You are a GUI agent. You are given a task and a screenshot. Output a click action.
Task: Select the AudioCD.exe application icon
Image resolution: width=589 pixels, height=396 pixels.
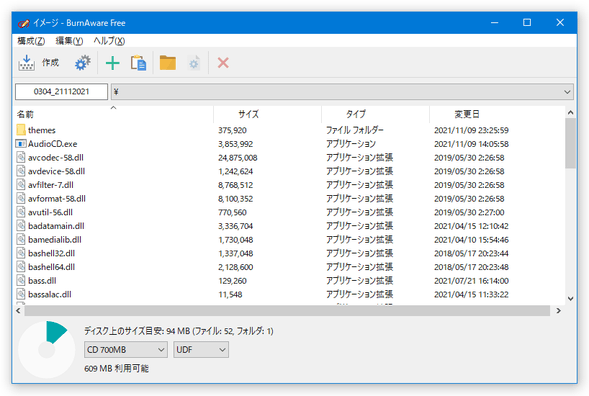(x=21, y=144)
